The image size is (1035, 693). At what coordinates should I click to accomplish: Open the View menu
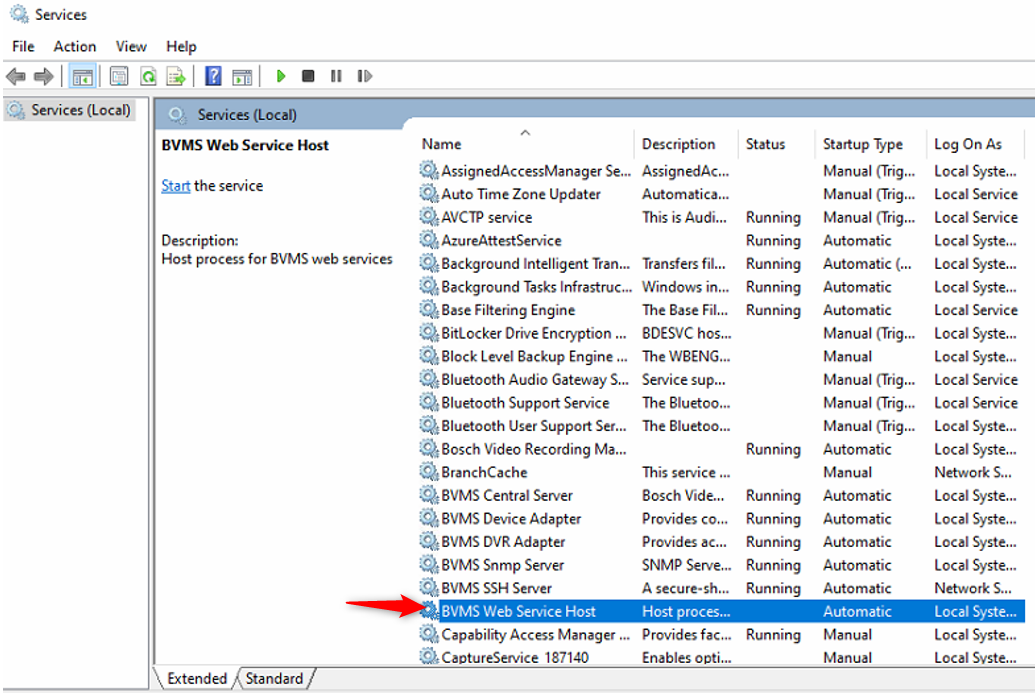point(131,46)
